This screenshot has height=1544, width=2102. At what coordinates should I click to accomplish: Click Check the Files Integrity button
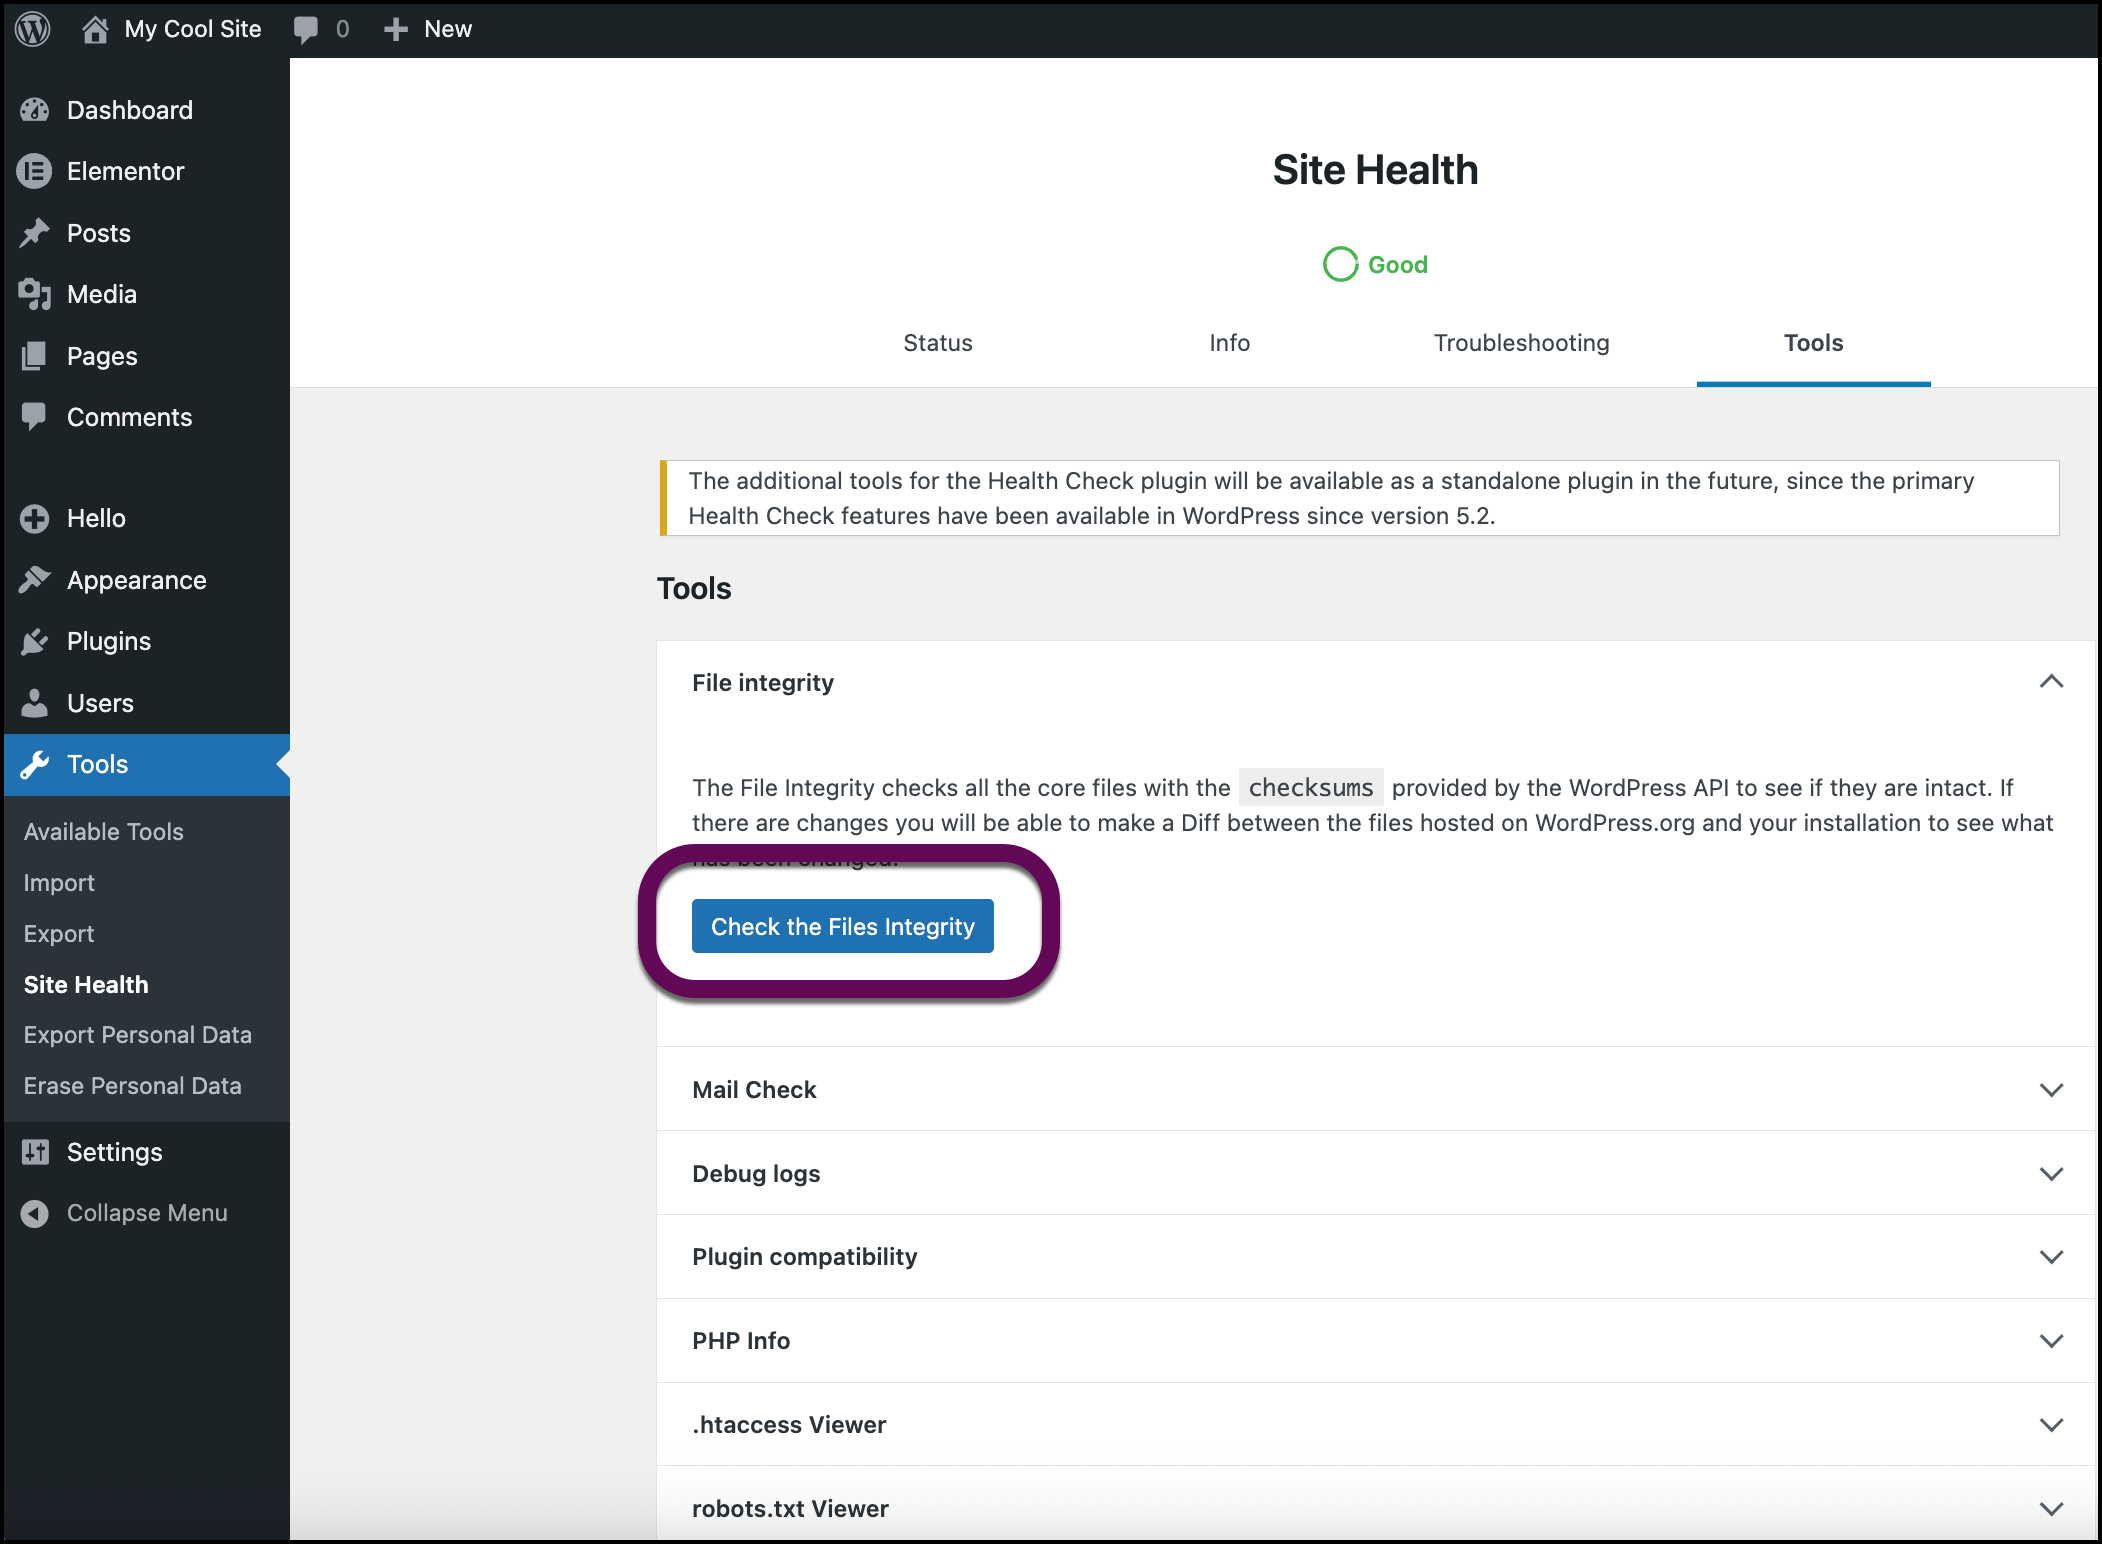click(842, 926)
